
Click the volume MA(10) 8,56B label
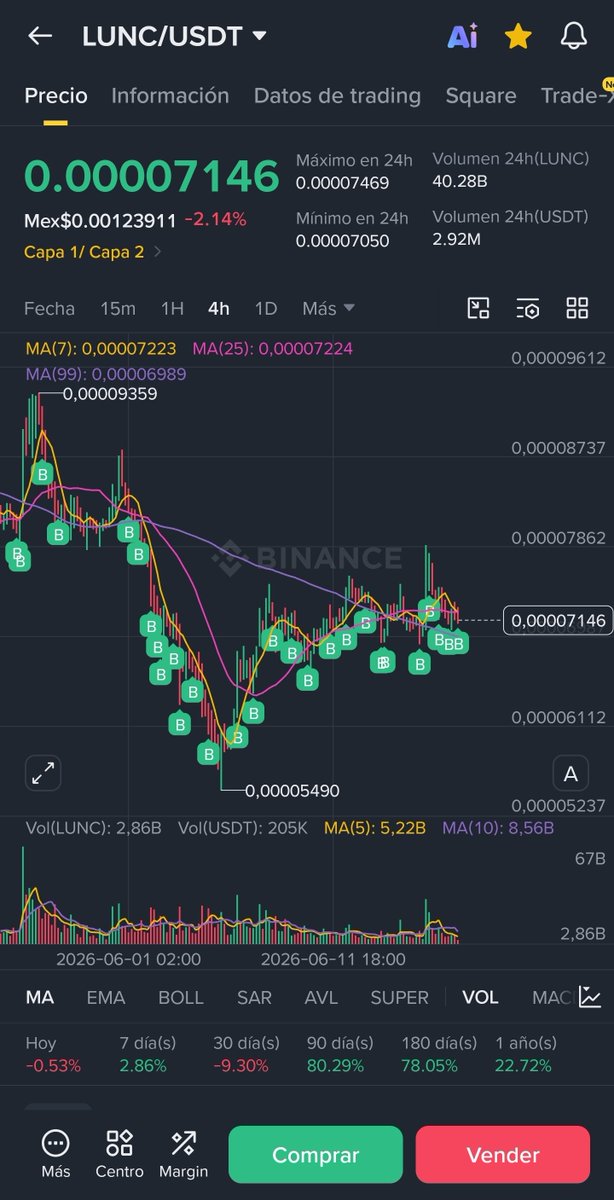[498, 828]
